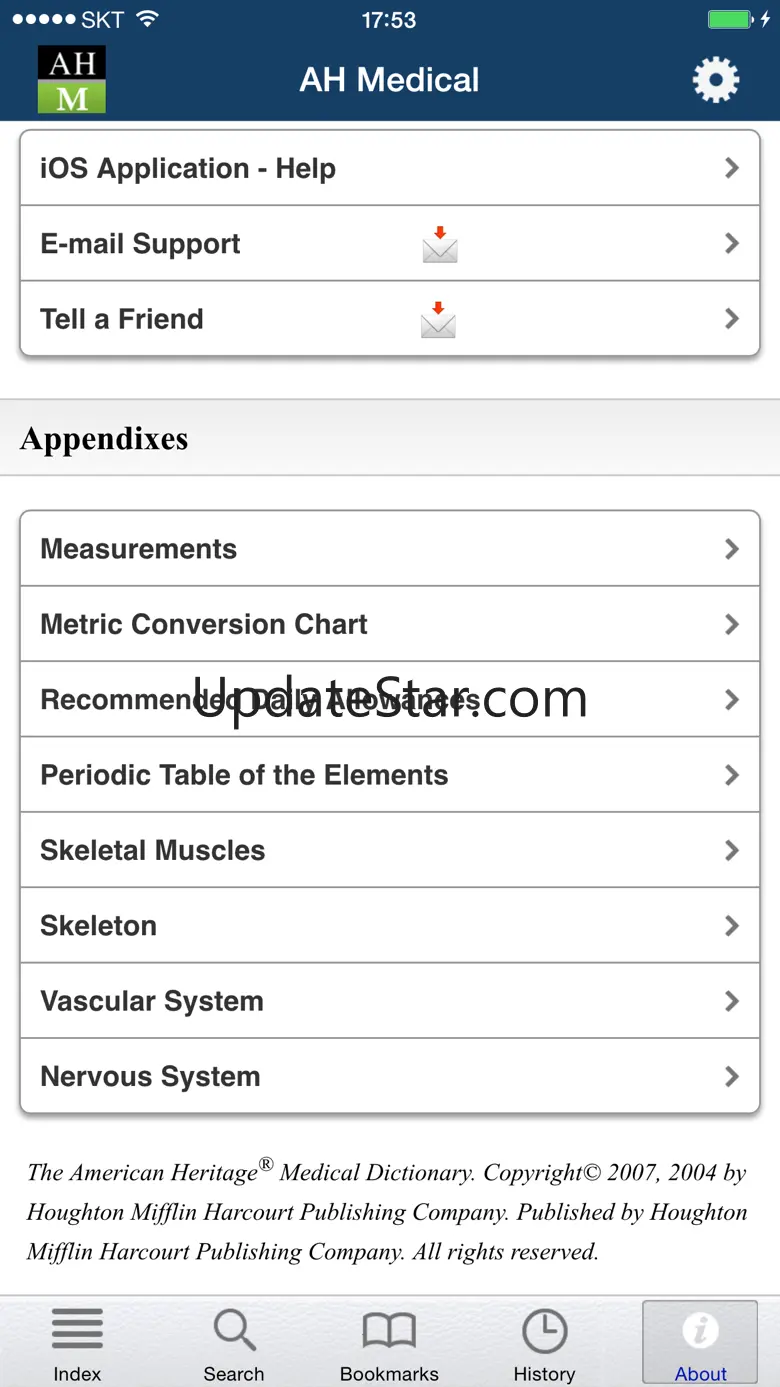The image size is (780, 1387).
Task: Tap the envelope icon beside Tell a Friend
Action: click(x=439, y=320)
